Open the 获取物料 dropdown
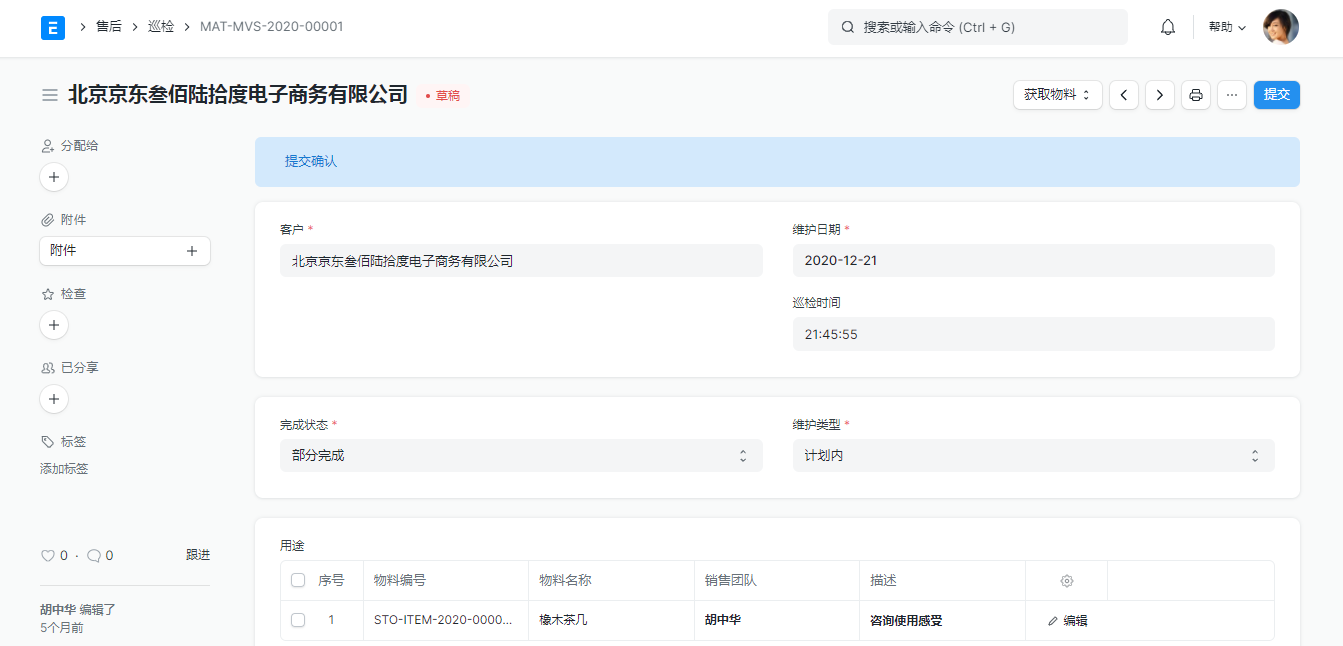The width and height of the screenshot is (1343, 646). click(x=1058, y=95)
